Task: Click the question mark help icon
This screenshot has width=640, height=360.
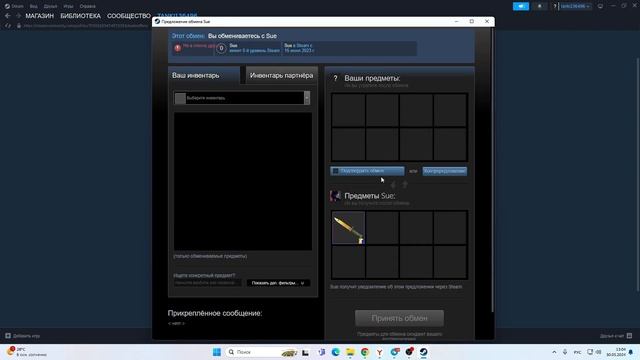Action: 336,78
